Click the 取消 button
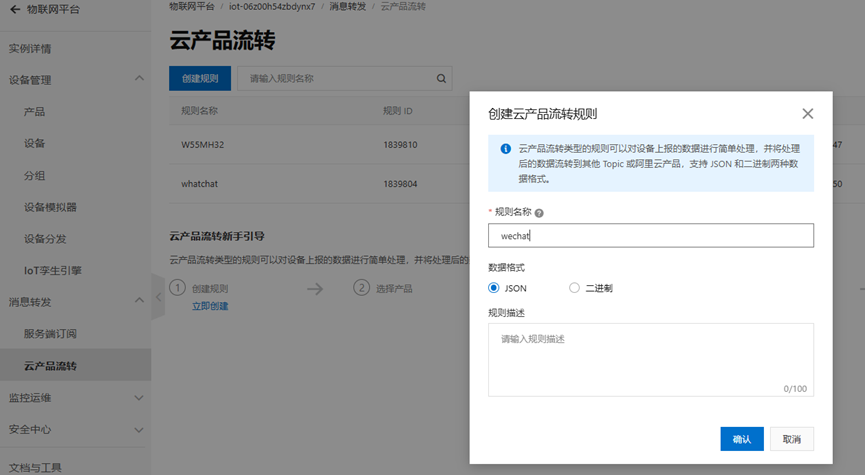 [x=791, y=439]
